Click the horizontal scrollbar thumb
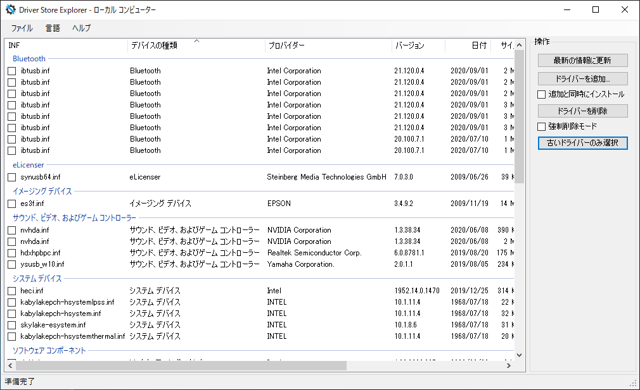640x390 pixels. pos(181,366)
